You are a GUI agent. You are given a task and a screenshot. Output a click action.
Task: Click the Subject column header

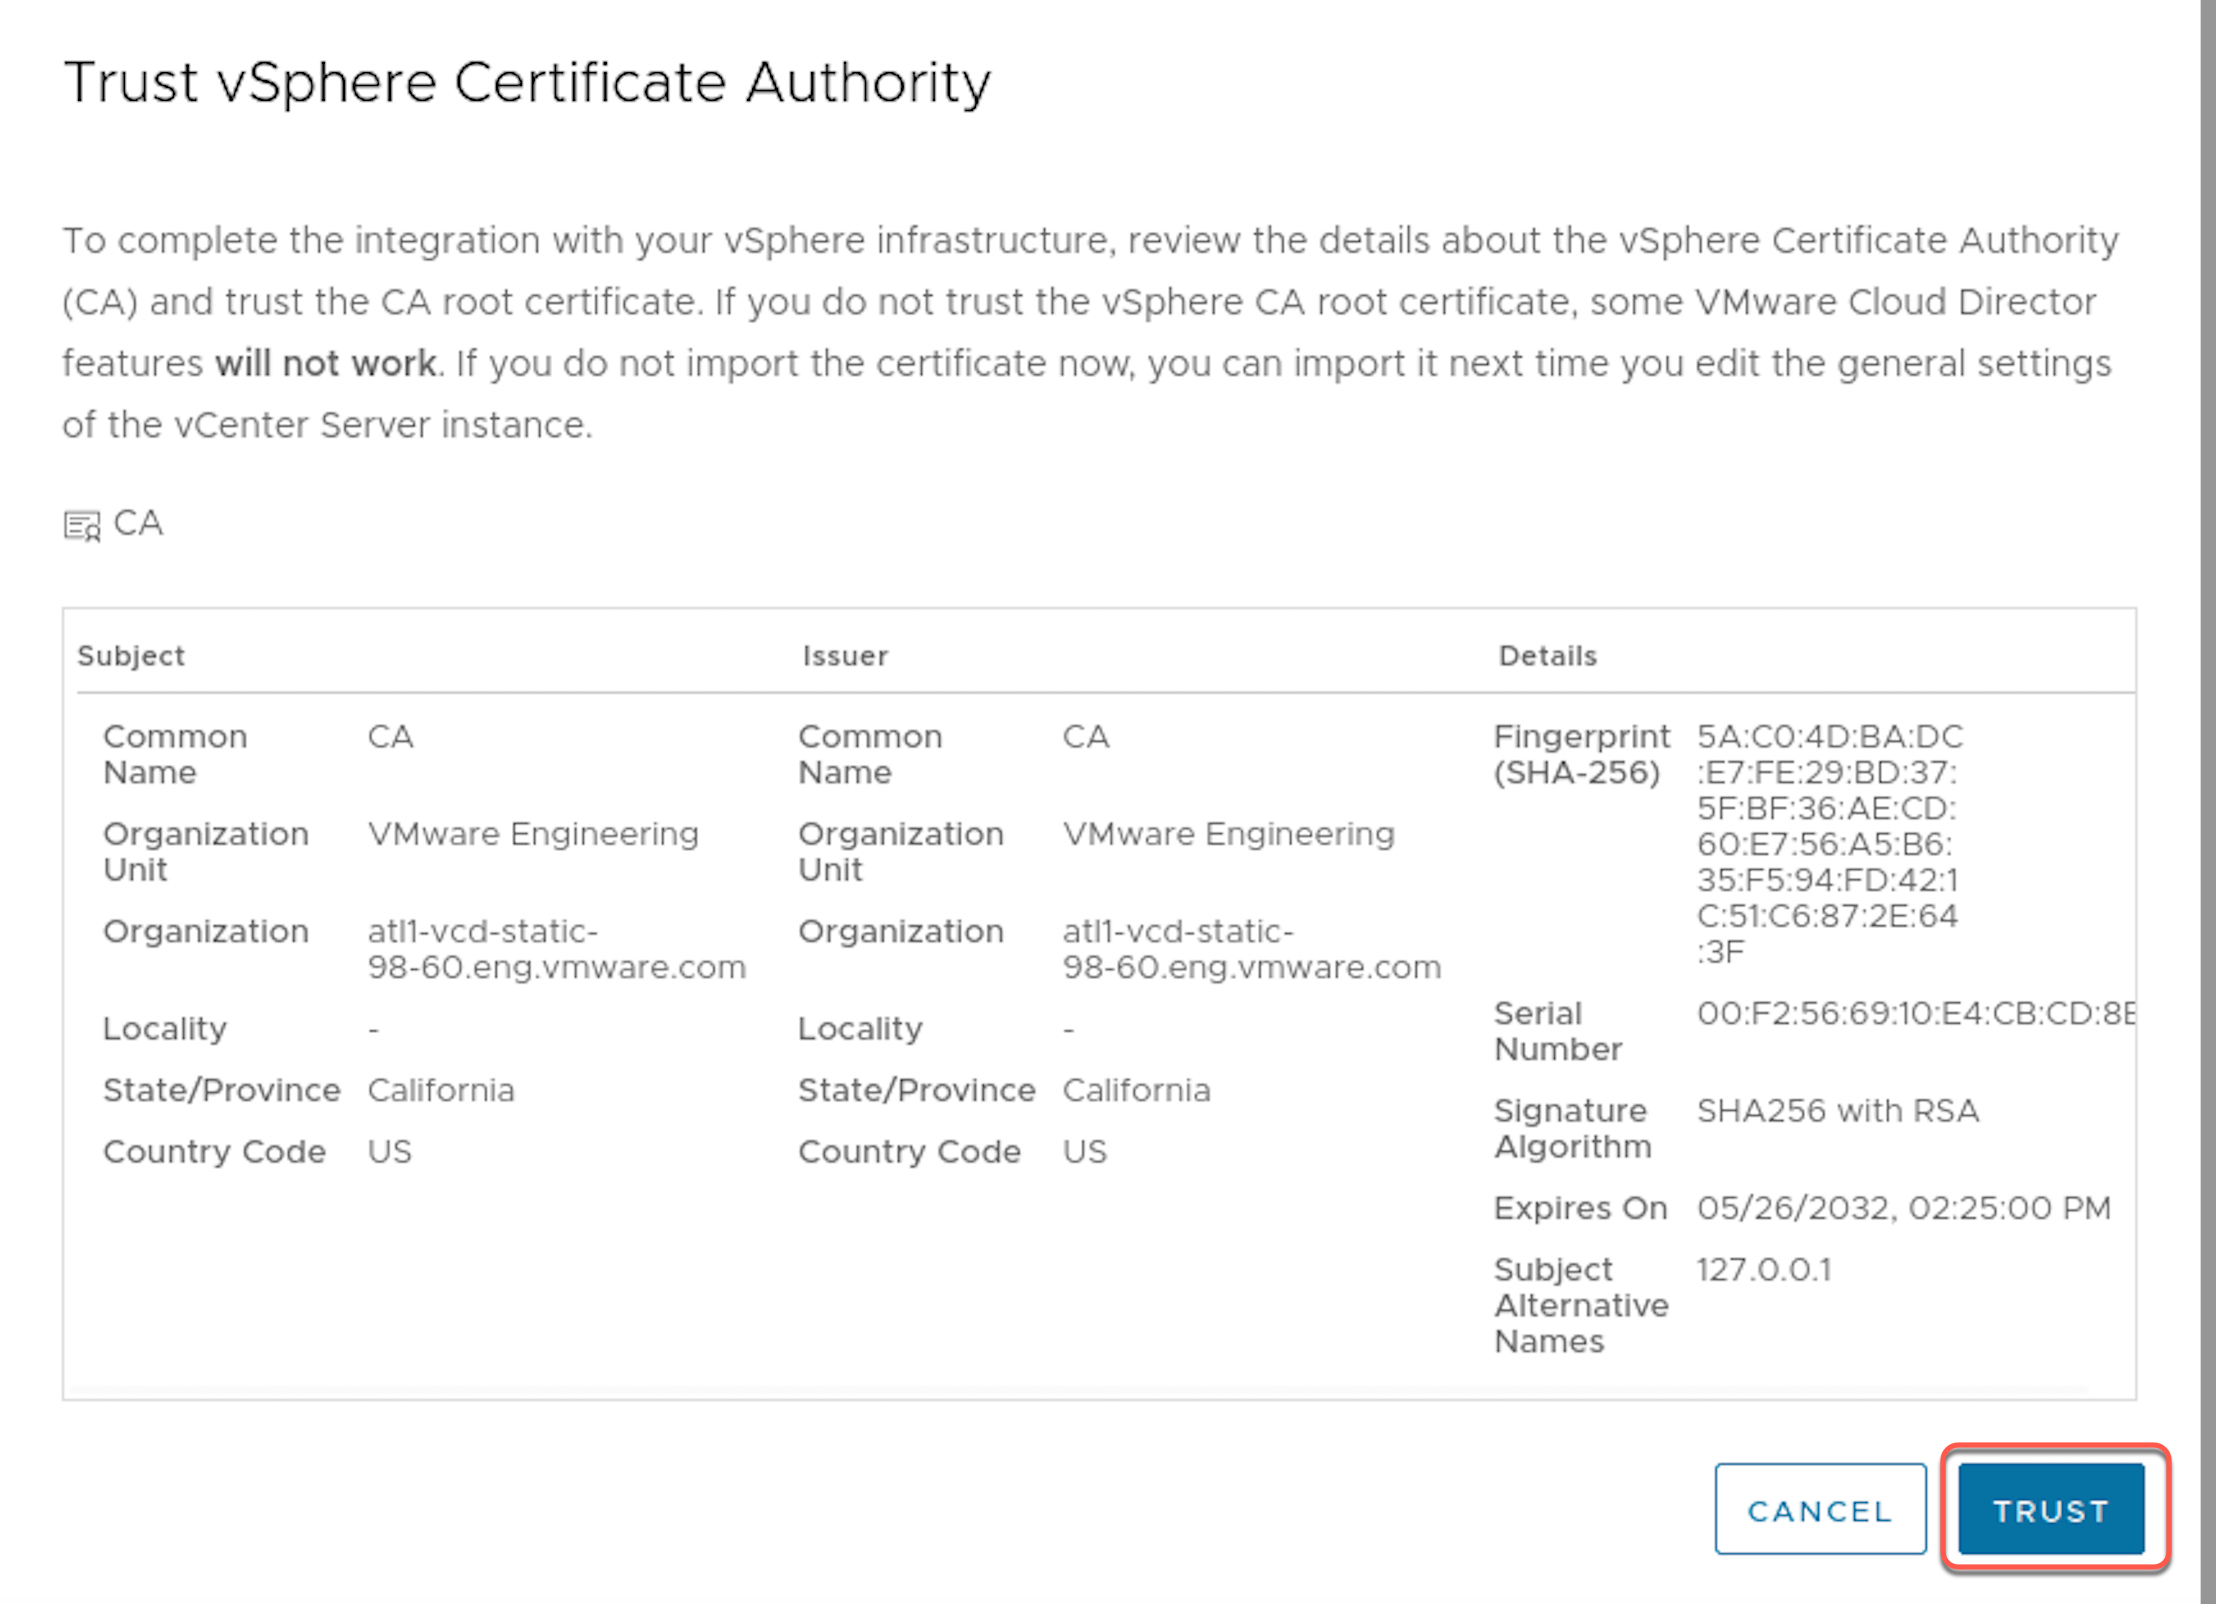tap(131, 656)
